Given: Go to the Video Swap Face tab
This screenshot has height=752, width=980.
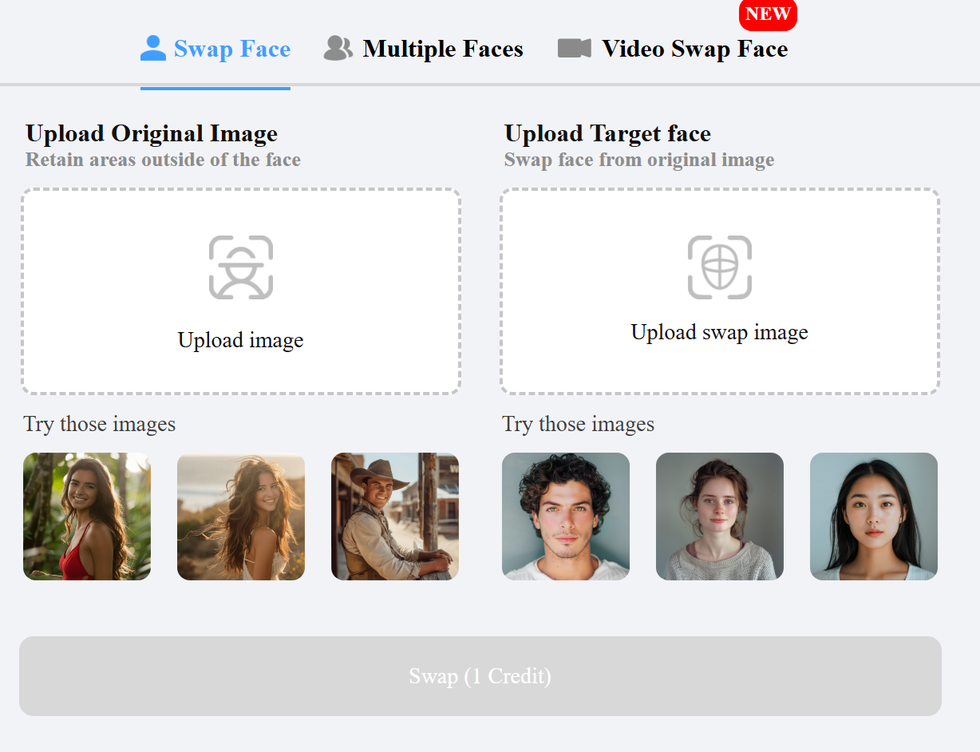Looking at the screenshot, I should coord(694,49).
